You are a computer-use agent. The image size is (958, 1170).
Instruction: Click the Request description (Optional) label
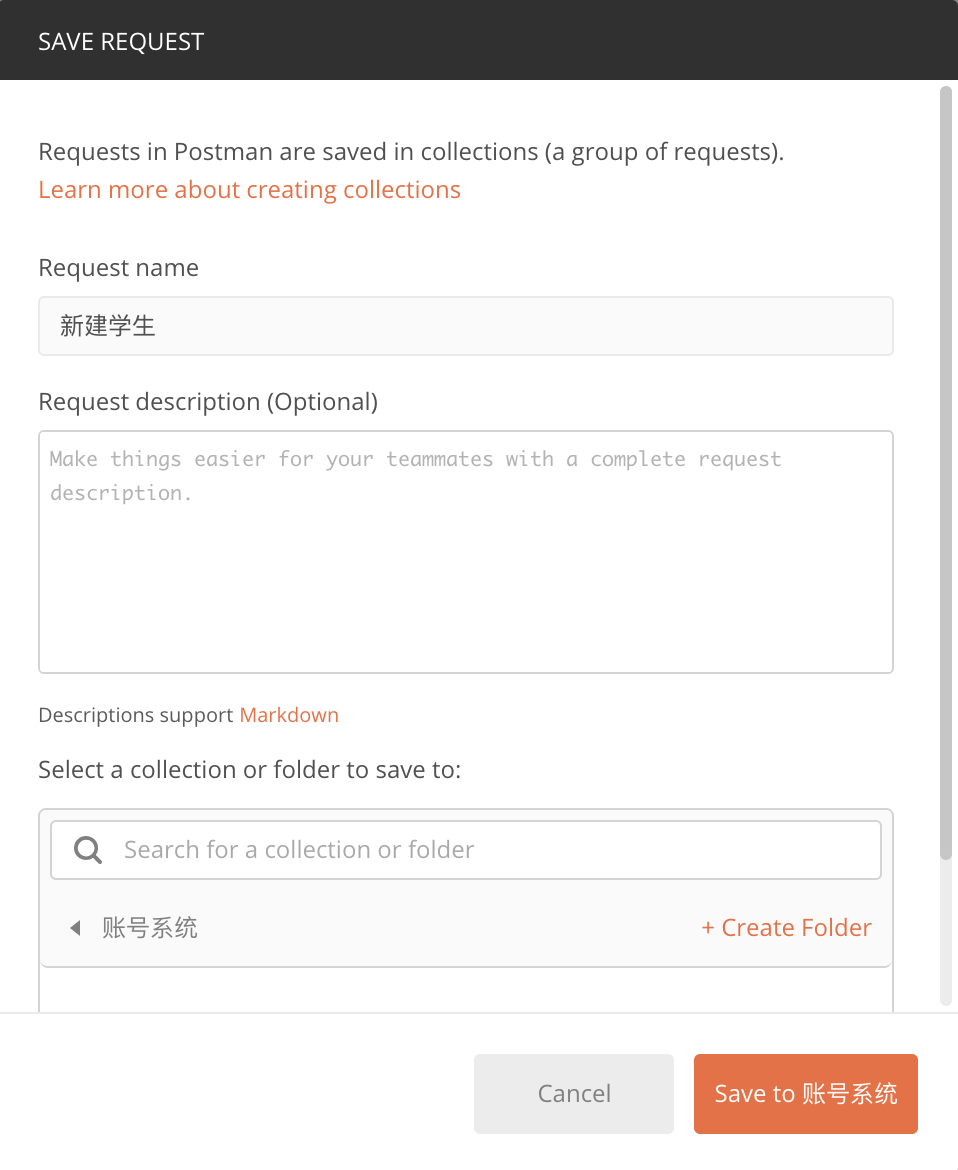[208, 401]
